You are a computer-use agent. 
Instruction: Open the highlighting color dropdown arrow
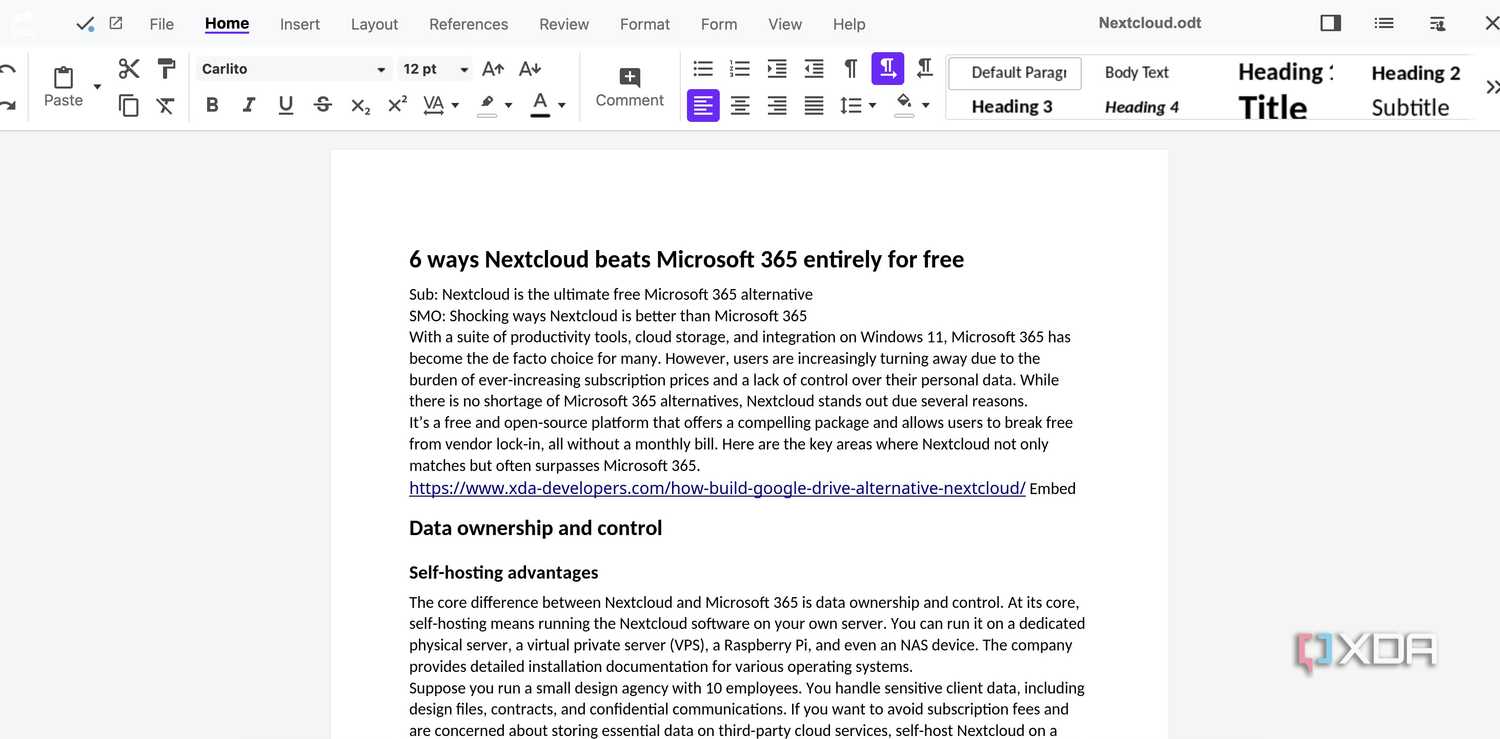508,105
